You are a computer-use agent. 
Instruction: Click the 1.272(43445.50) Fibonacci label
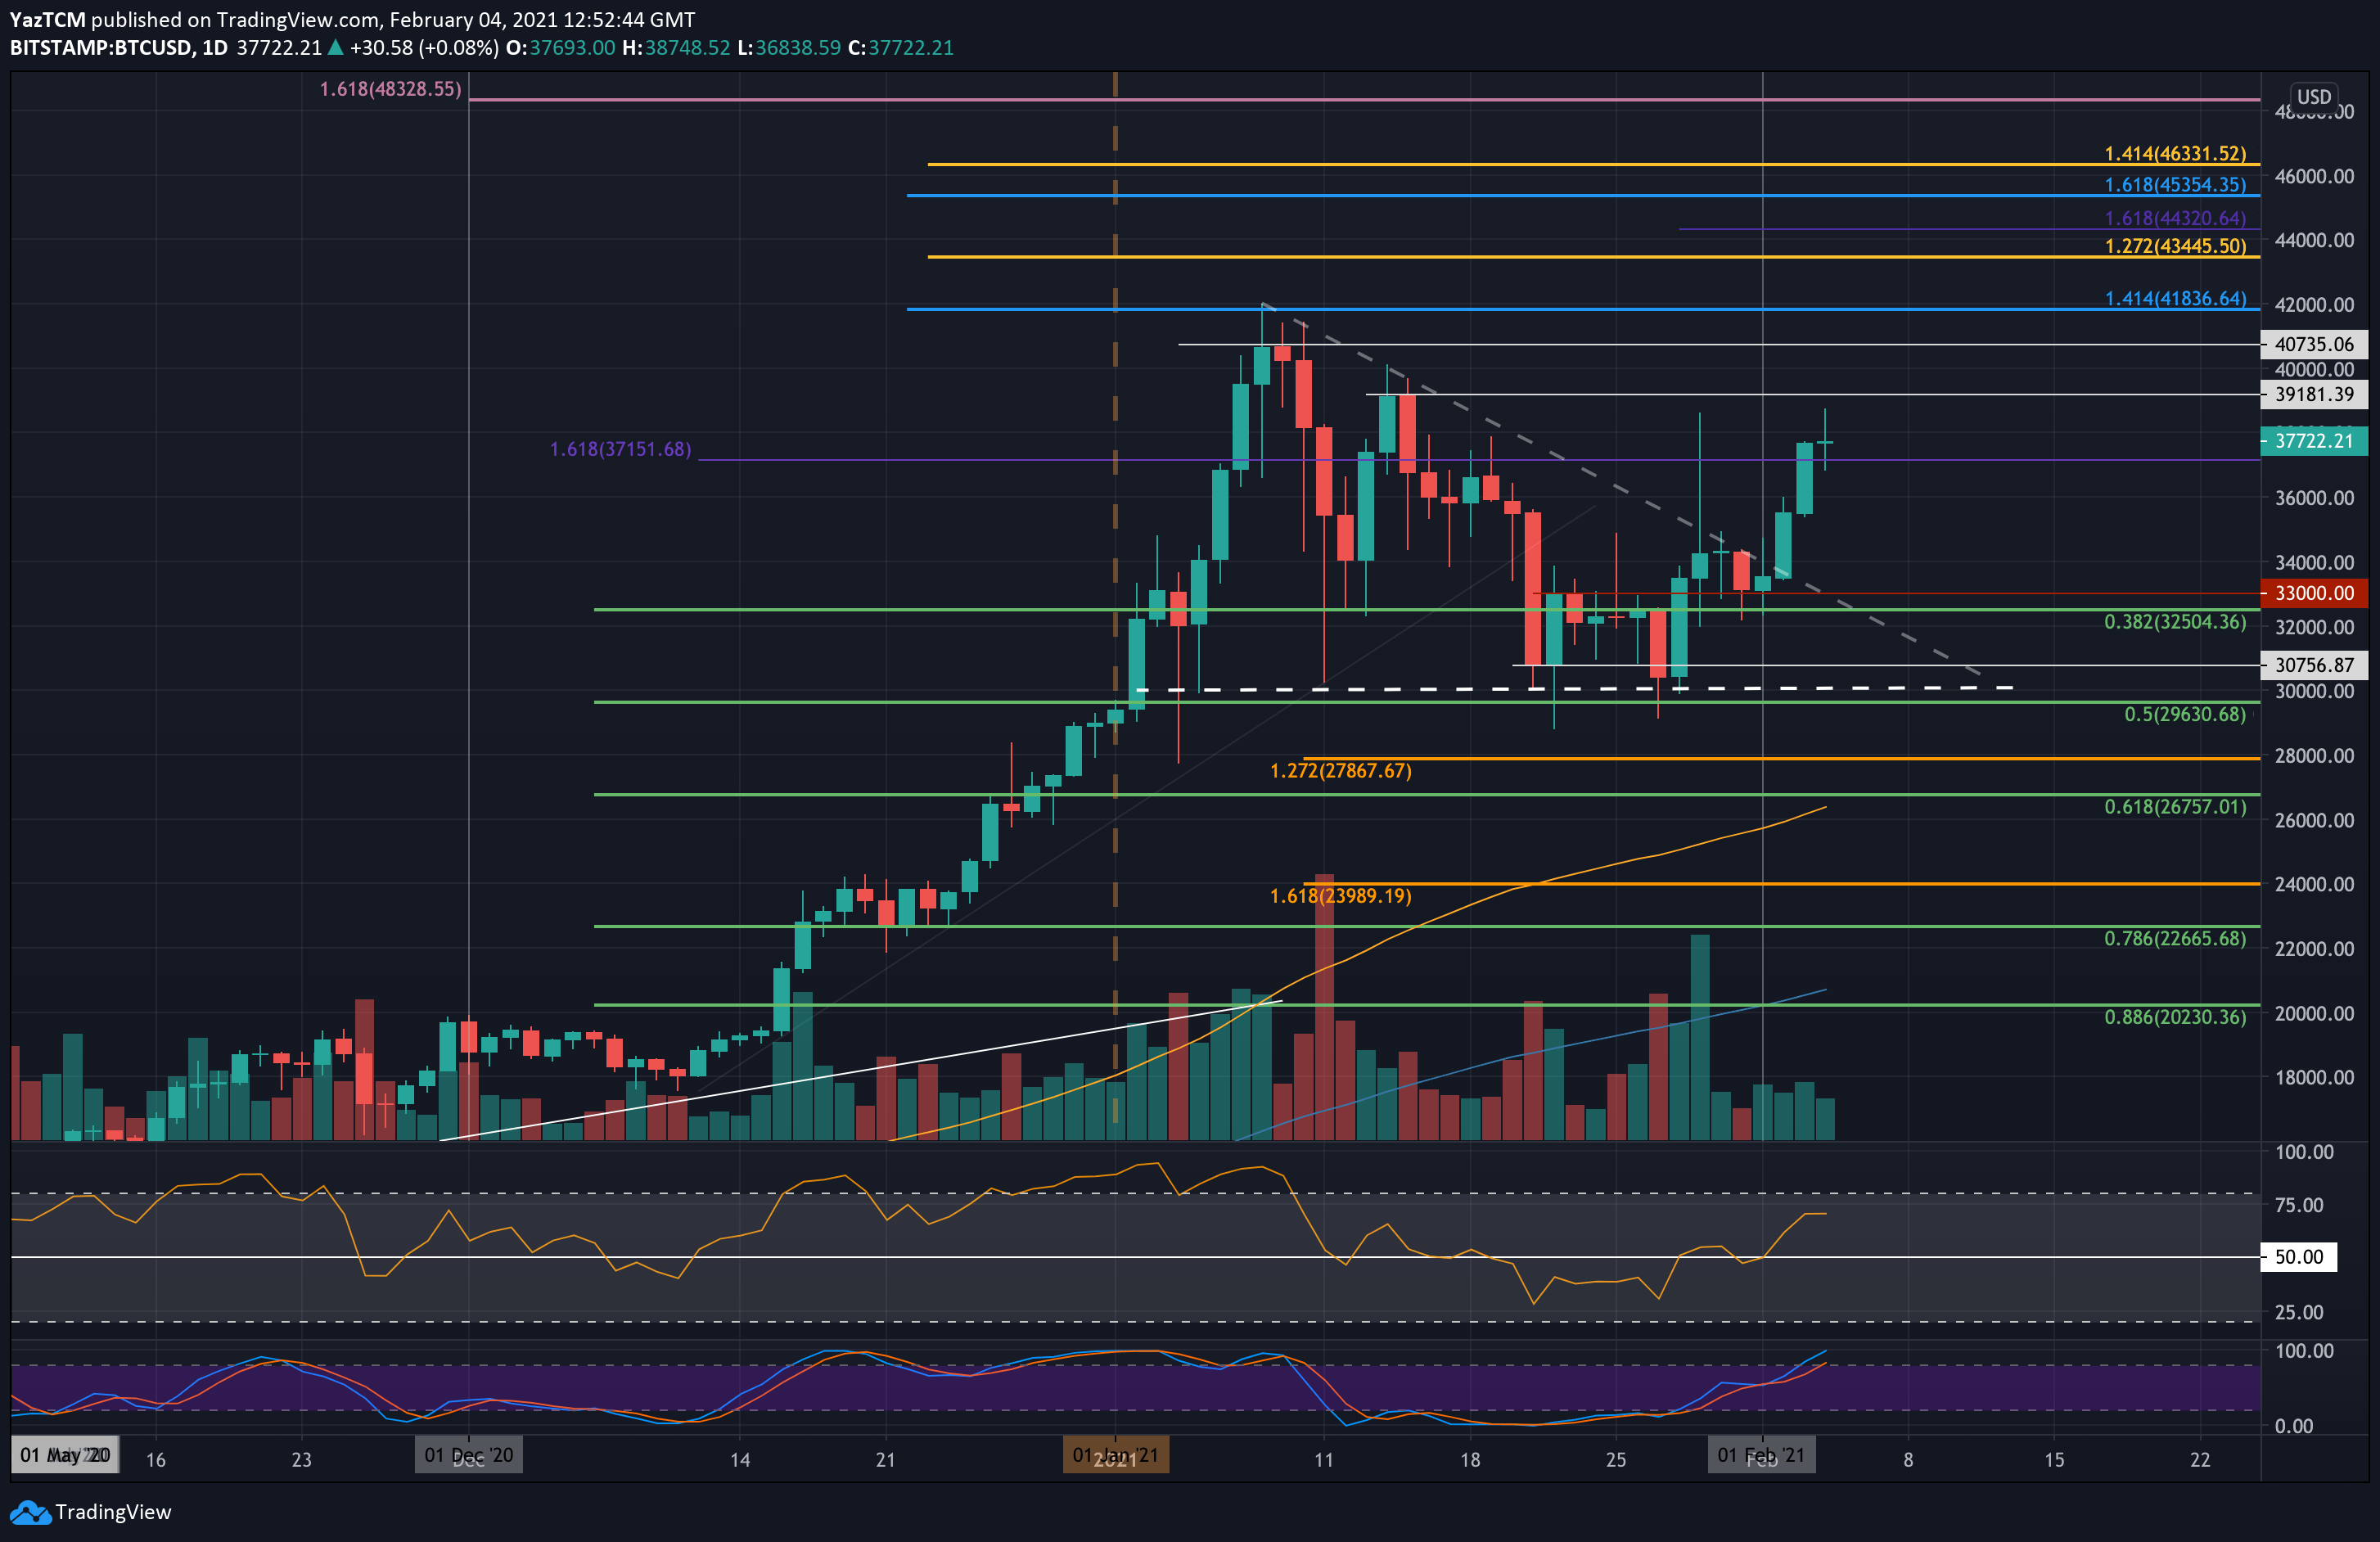(x=2175, y=246)
